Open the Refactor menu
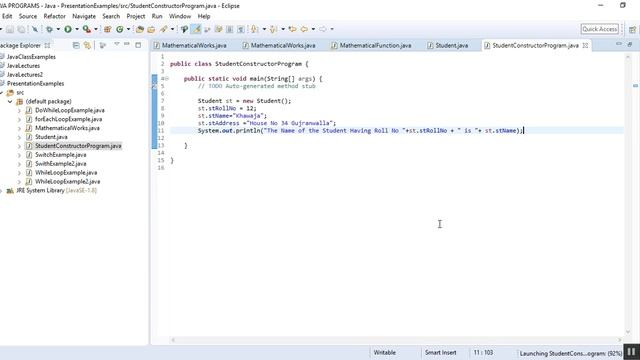This screenshot has height=360, width=640. [55, 16]
